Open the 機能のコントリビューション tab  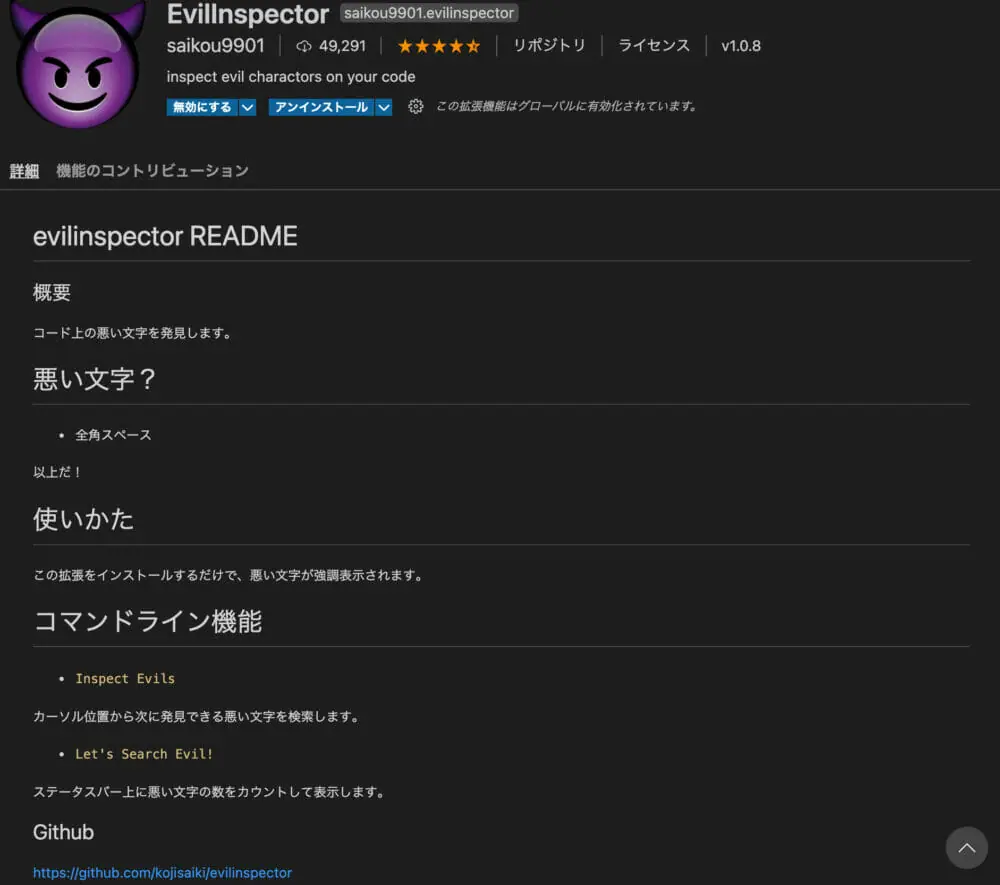(152, 171)
